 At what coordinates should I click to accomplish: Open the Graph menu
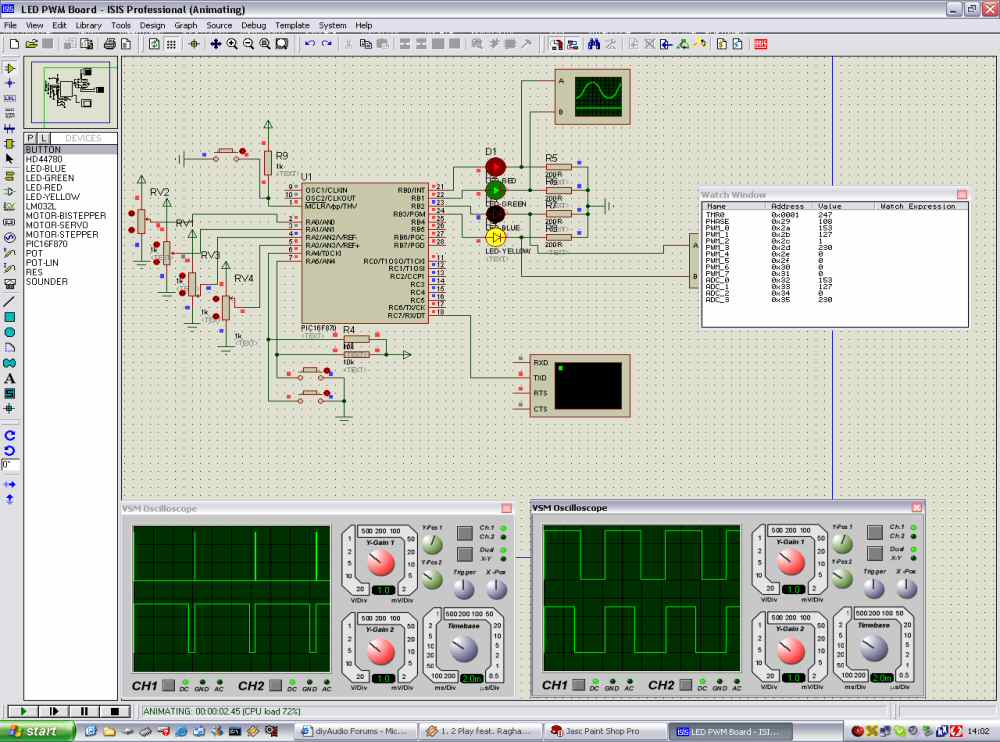pyautogui.click(x=186, y=26)
